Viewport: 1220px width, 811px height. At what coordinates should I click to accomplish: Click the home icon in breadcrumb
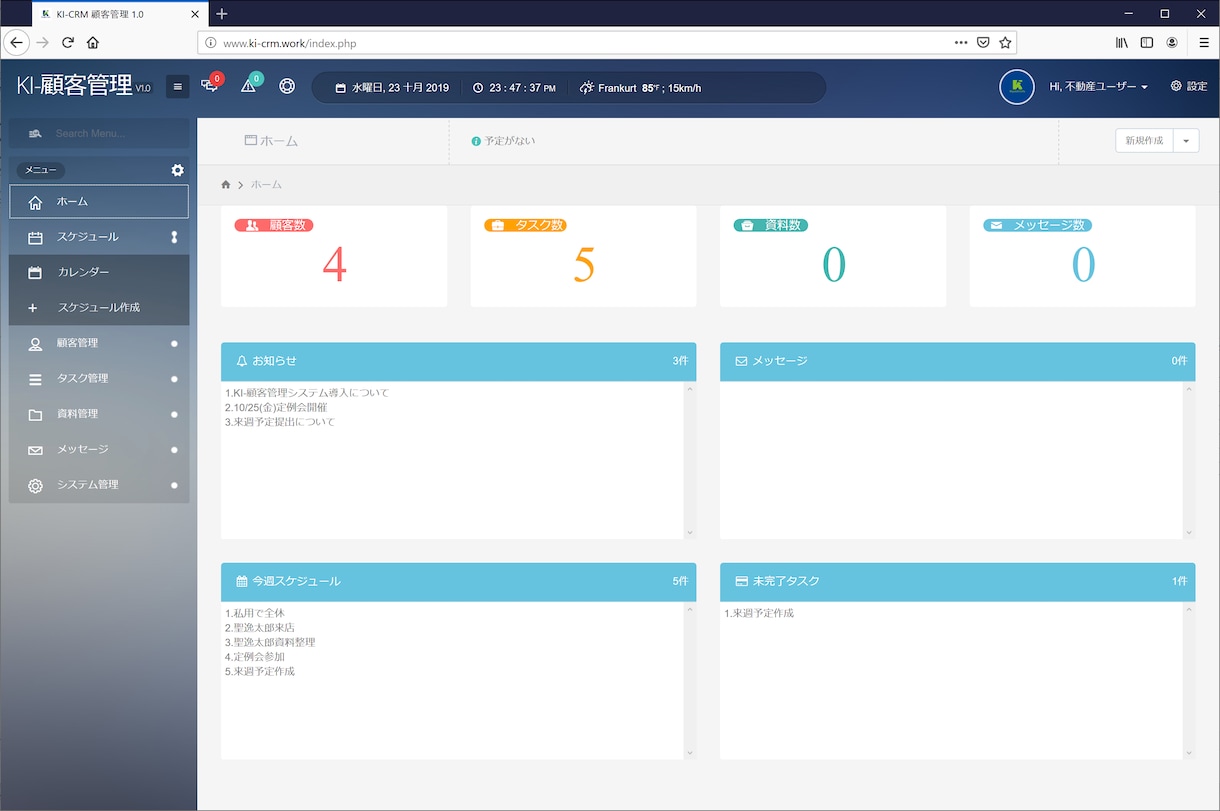pyautogui.click(x=226, y=185)
